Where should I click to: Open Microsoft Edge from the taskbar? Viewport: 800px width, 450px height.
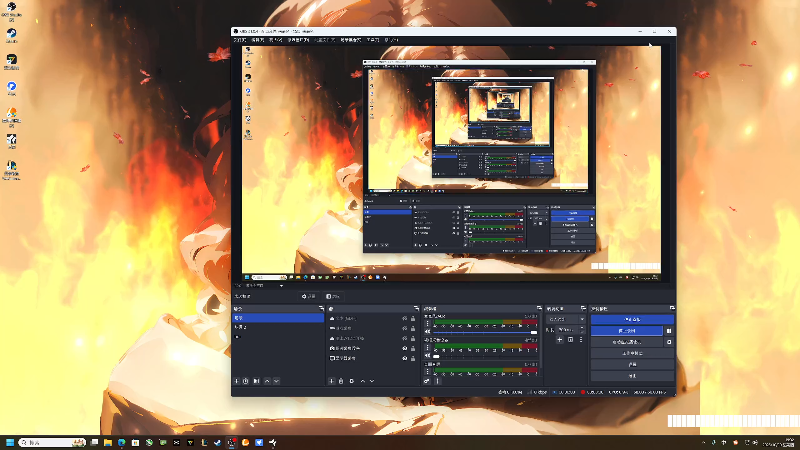tap(121, 442)
